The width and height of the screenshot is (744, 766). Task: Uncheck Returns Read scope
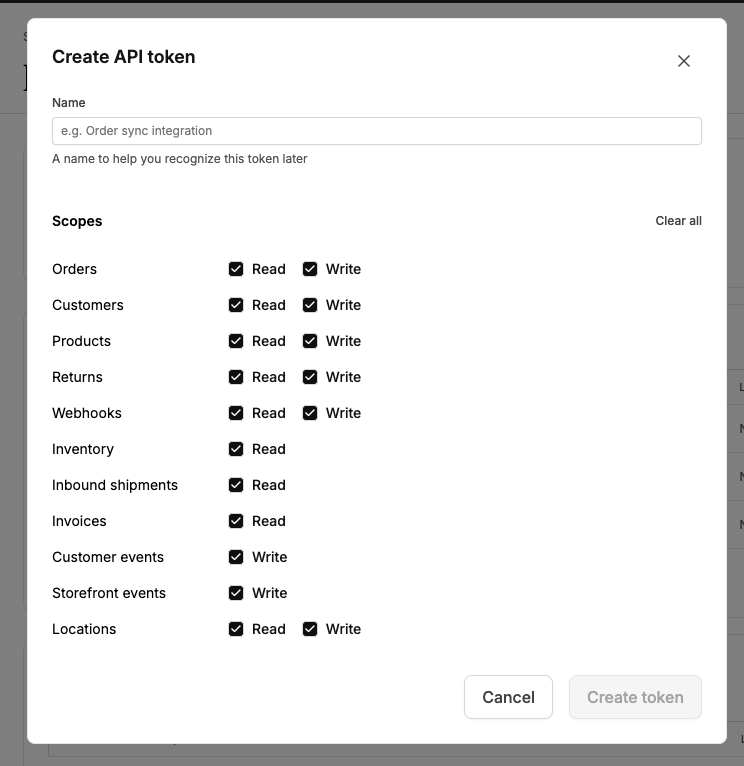pyautogui.click(x=236, y=377)
